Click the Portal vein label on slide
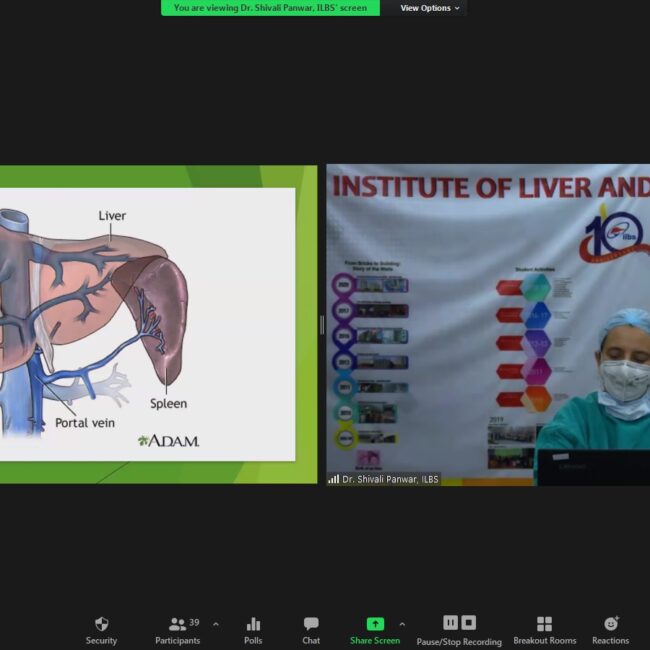Viewport: 650px width, 650px height. [x=85, y=423]
